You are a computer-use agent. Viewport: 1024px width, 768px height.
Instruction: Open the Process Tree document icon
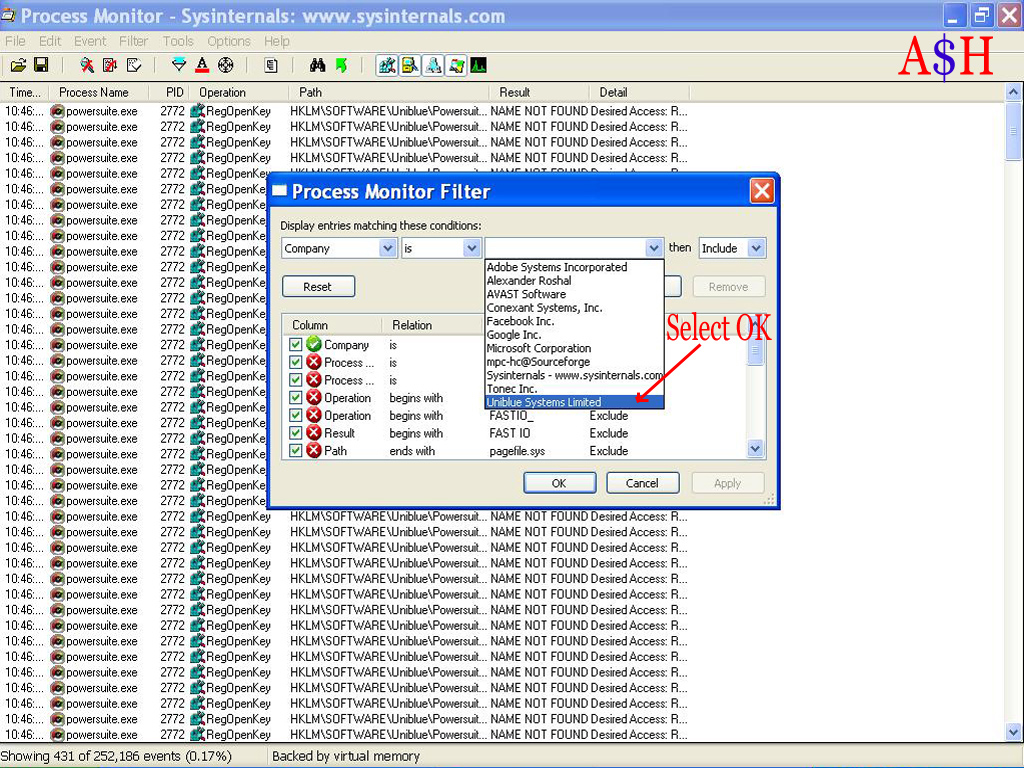point(271,65)
